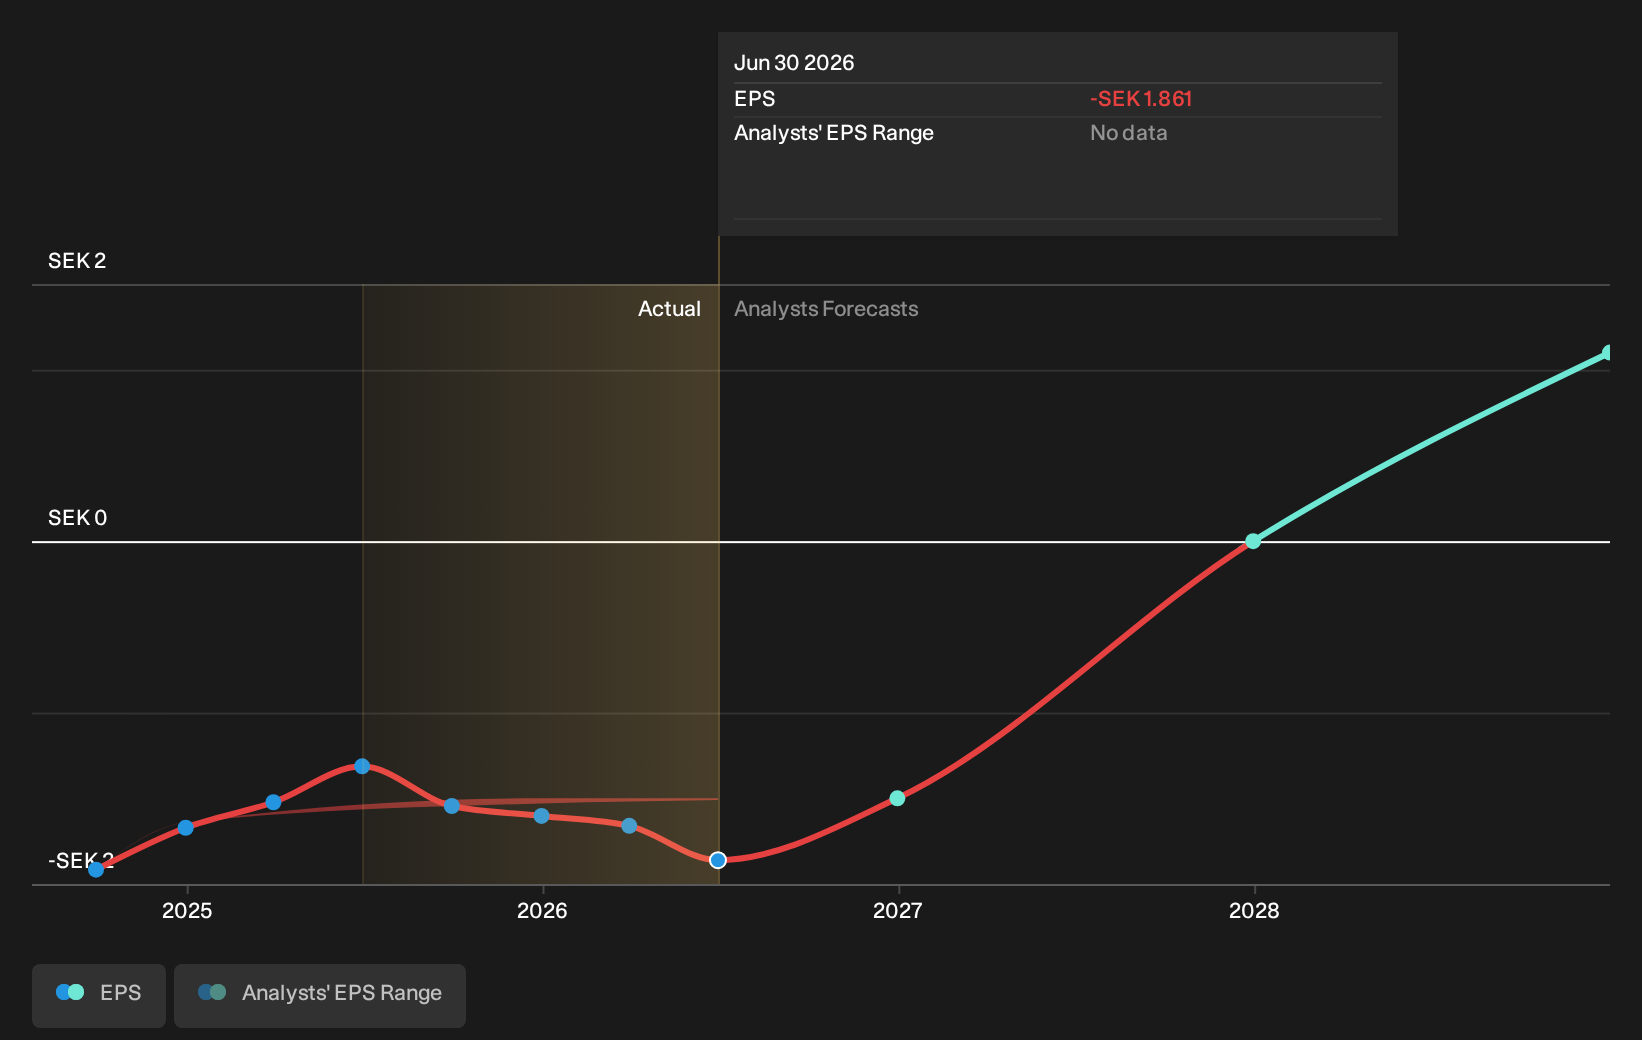Select the EPS data point at 2025

click(185, 827)
